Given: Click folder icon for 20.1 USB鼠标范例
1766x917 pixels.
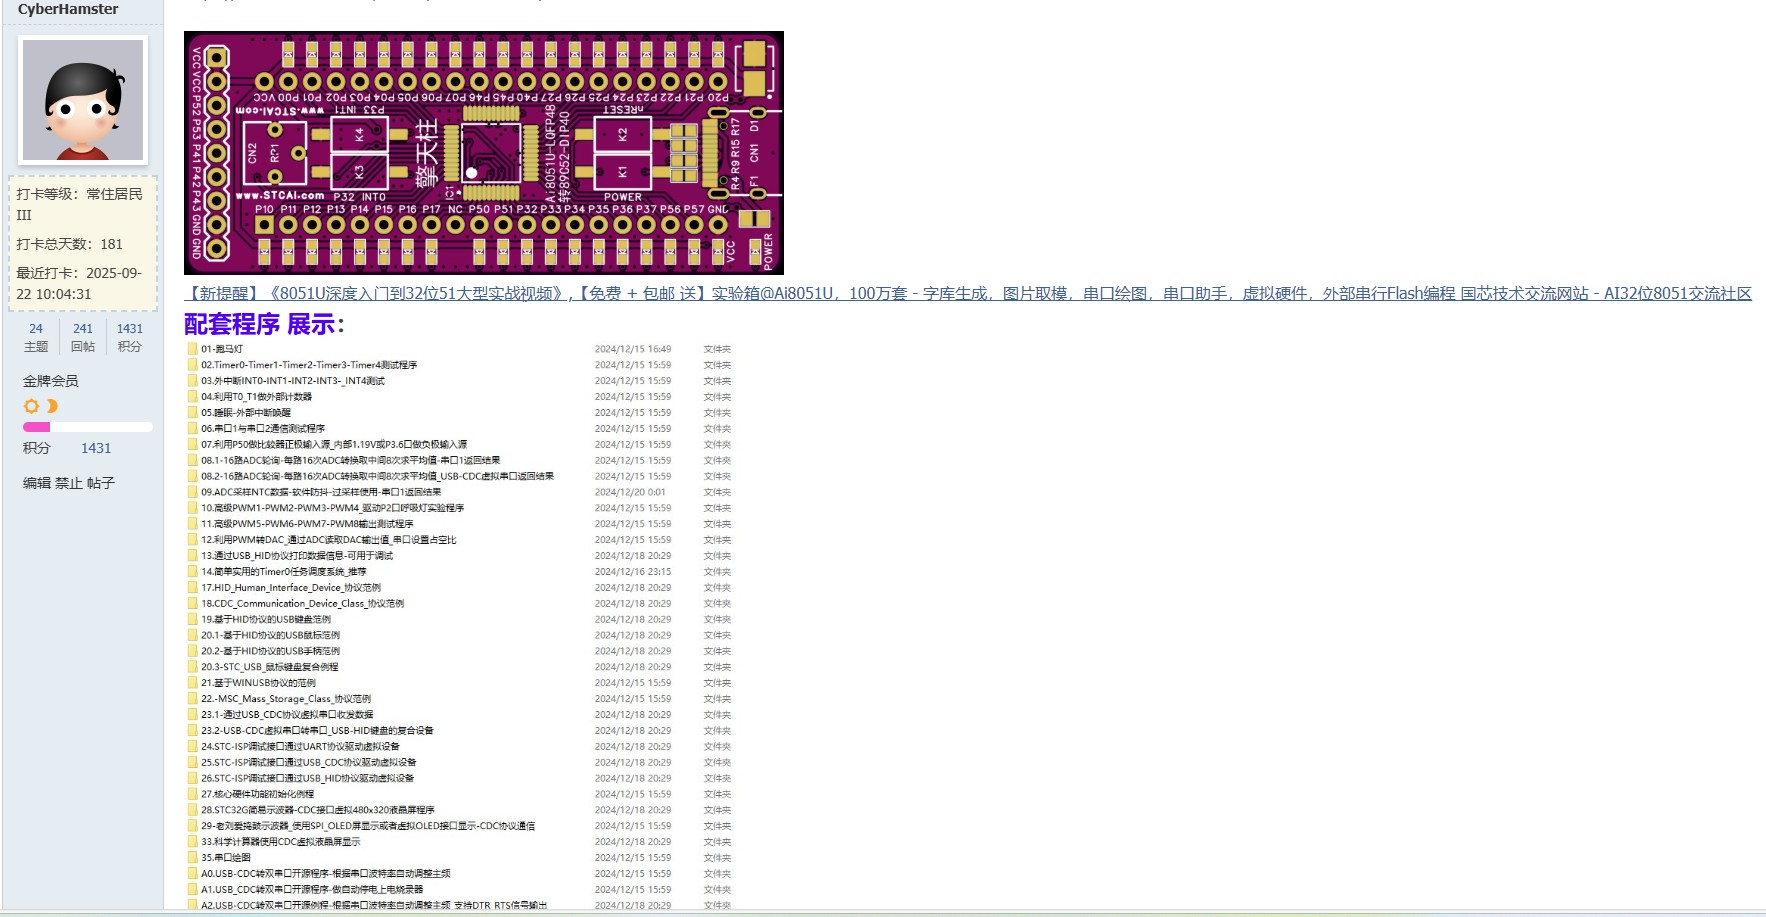Looking at the screenshot, I should click(193, 636).
